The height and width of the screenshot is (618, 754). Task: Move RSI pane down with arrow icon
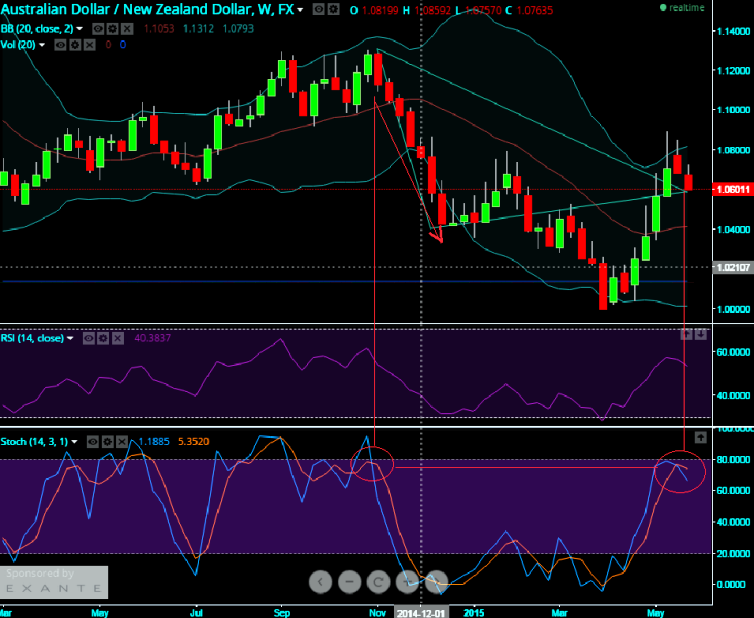(701, 334)
